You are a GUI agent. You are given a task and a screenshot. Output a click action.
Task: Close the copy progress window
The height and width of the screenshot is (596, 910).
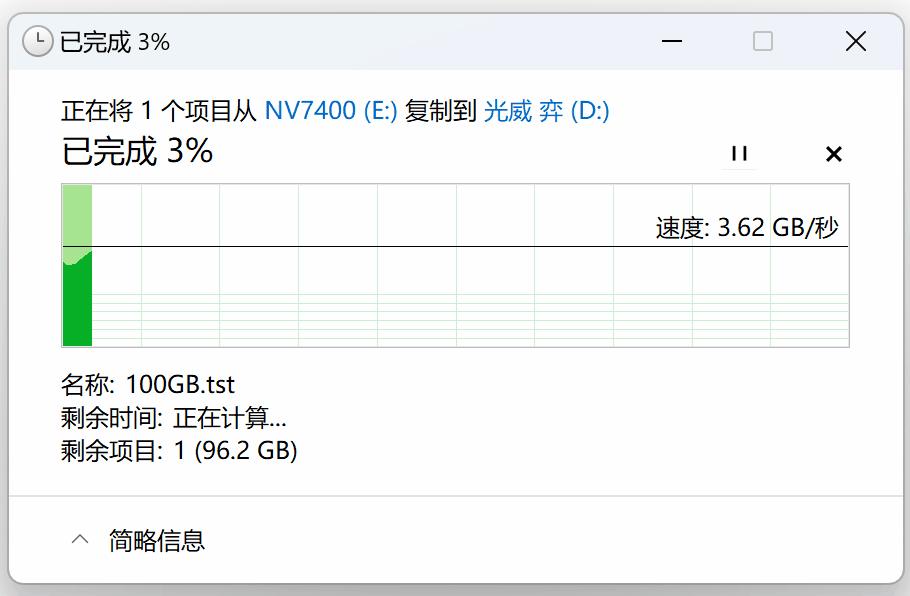click(856, 41)
